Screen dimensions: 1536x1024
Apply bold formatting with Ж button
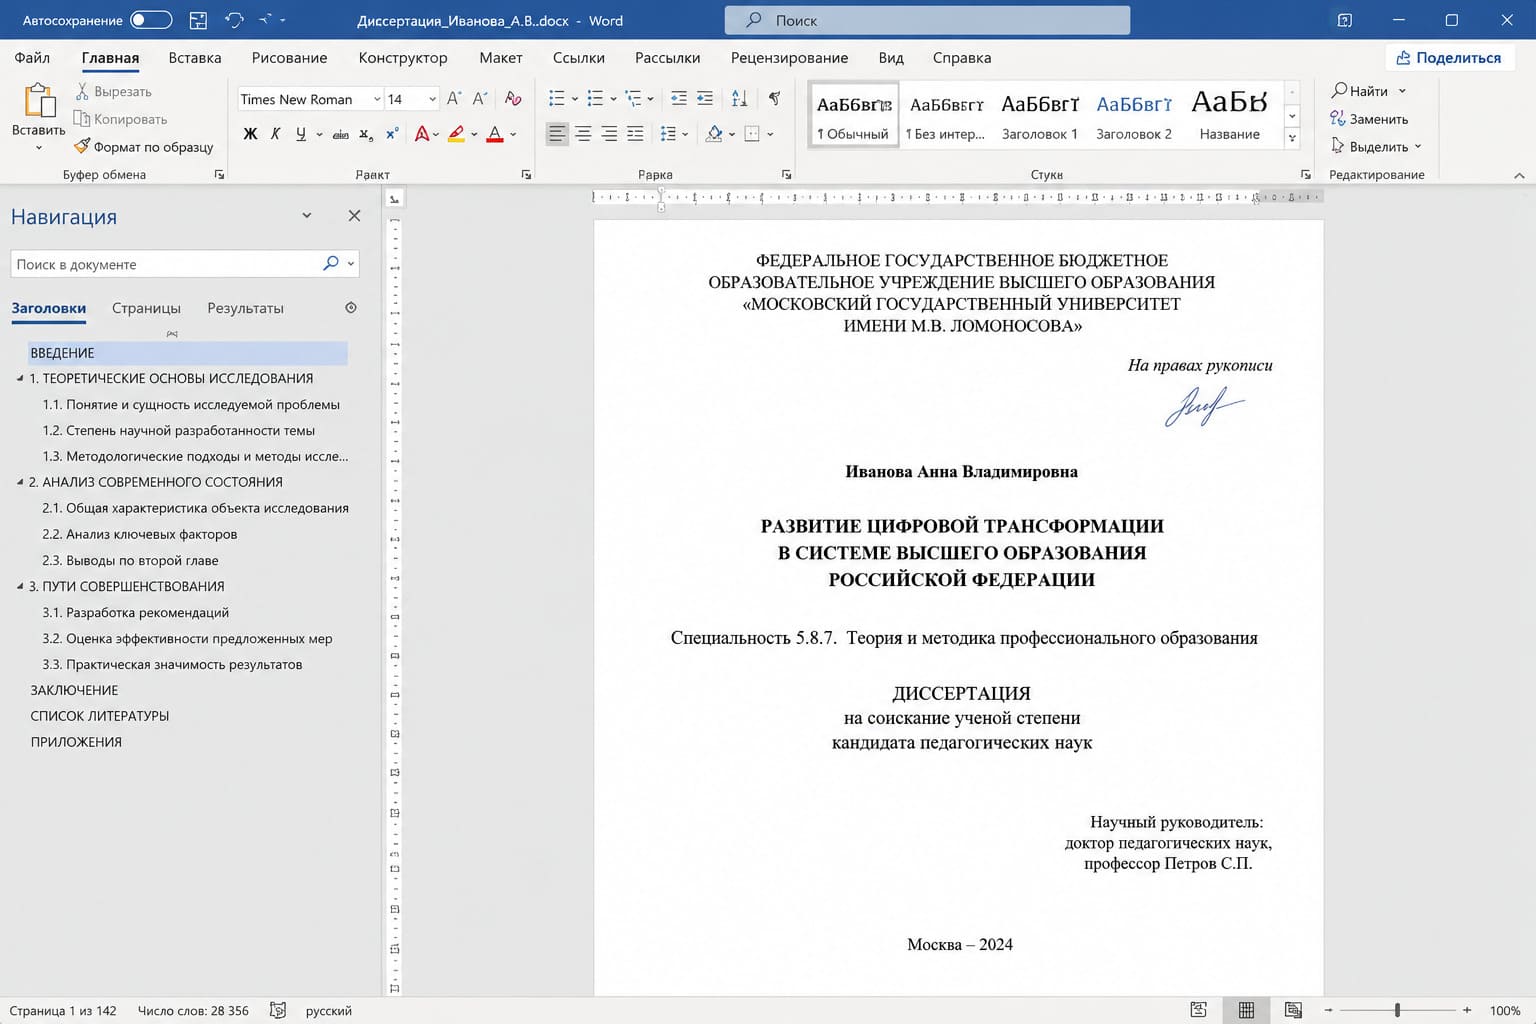[x=250, y=134]
